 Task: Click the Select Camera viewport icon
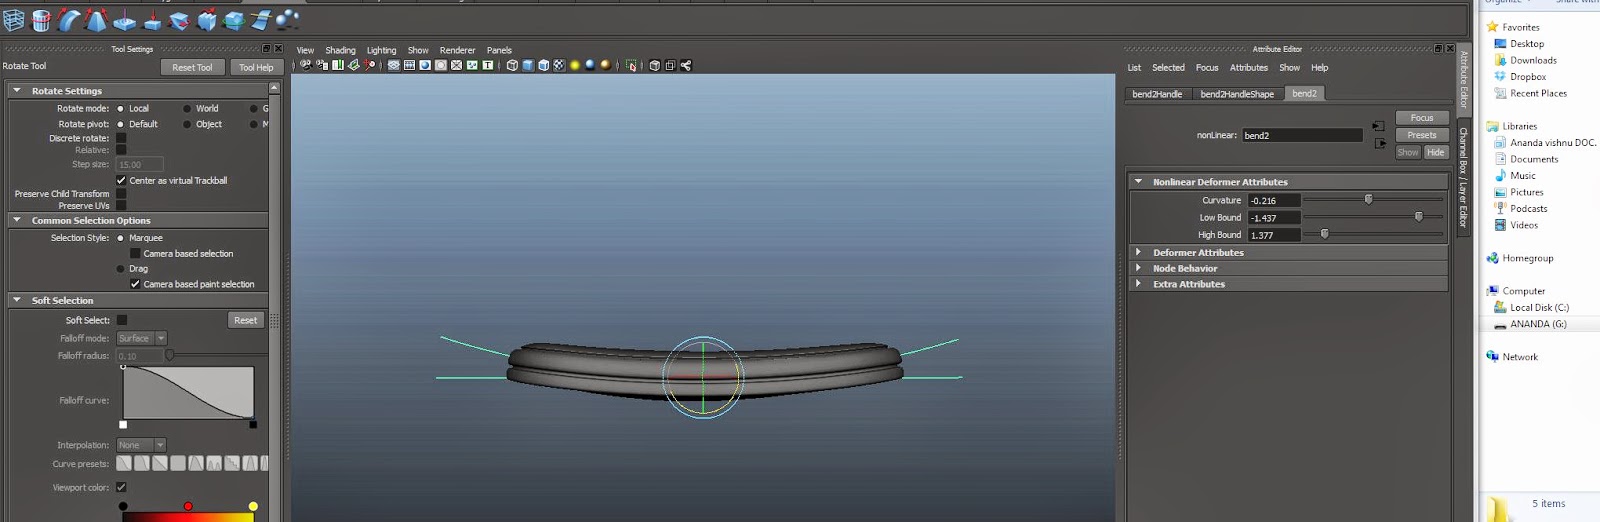tap(306, 65)
